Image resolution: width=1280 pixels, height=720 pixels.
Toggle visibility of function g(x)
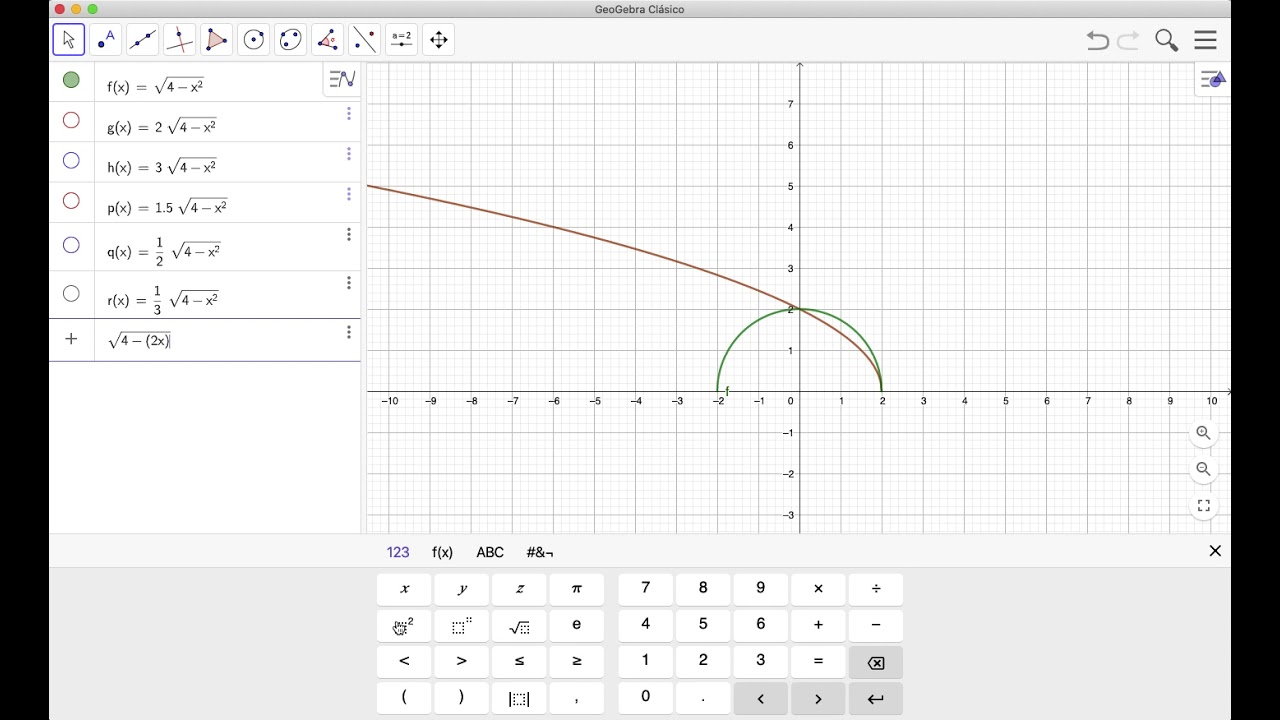pos(71,120)
